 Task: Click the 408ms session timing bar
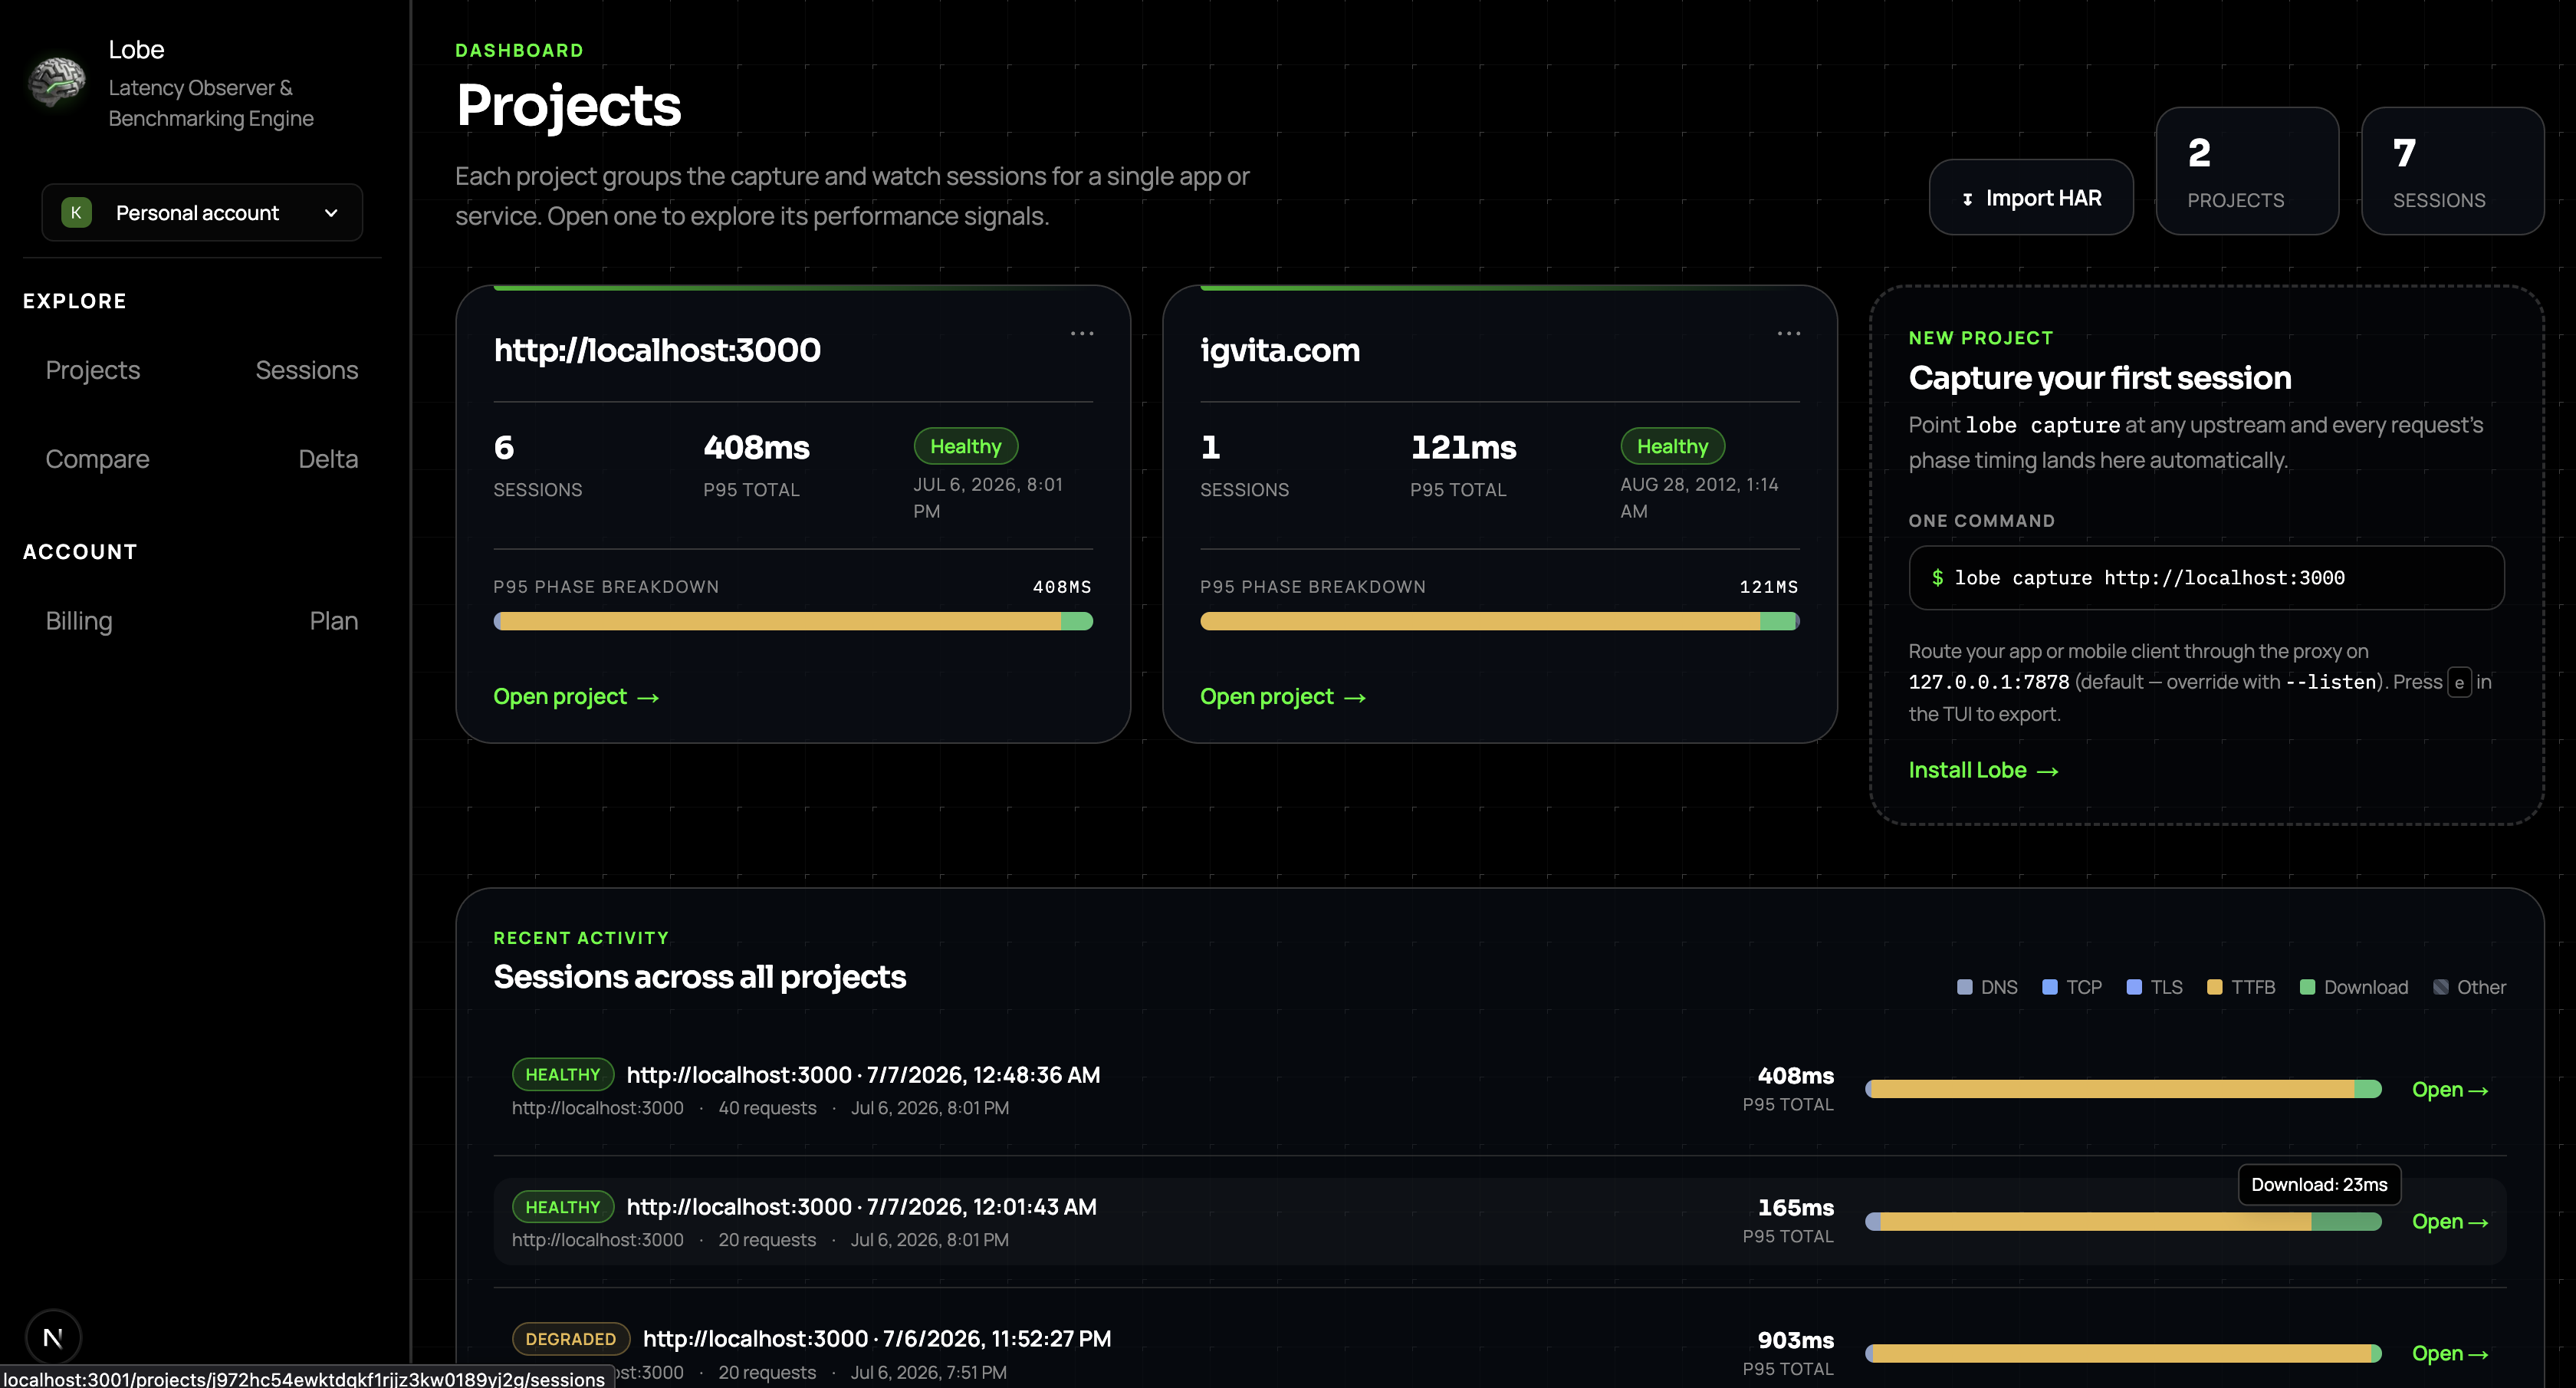coord(2123,1090)
